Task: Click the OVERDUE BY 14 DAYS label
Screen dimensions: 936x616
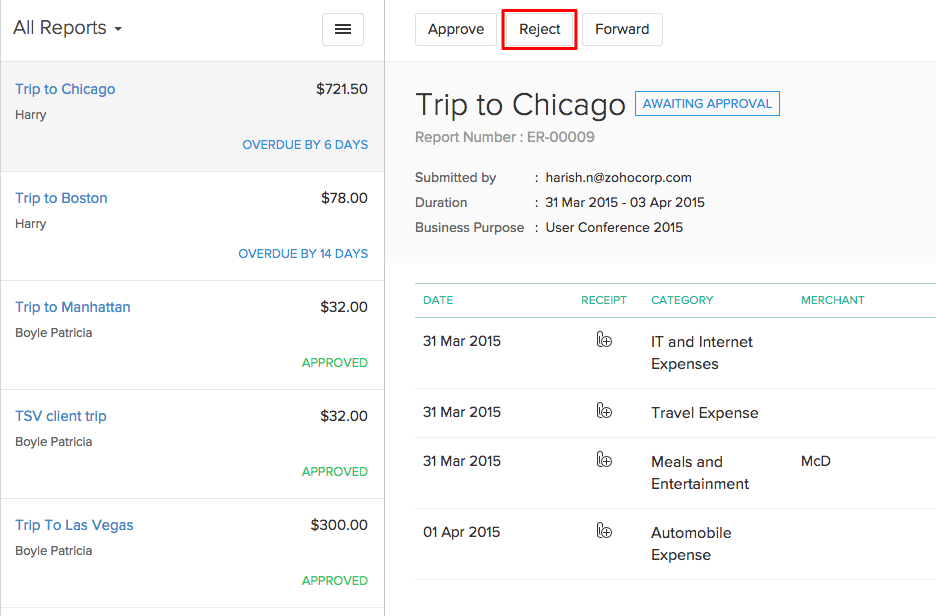Action: click(303, 254)
